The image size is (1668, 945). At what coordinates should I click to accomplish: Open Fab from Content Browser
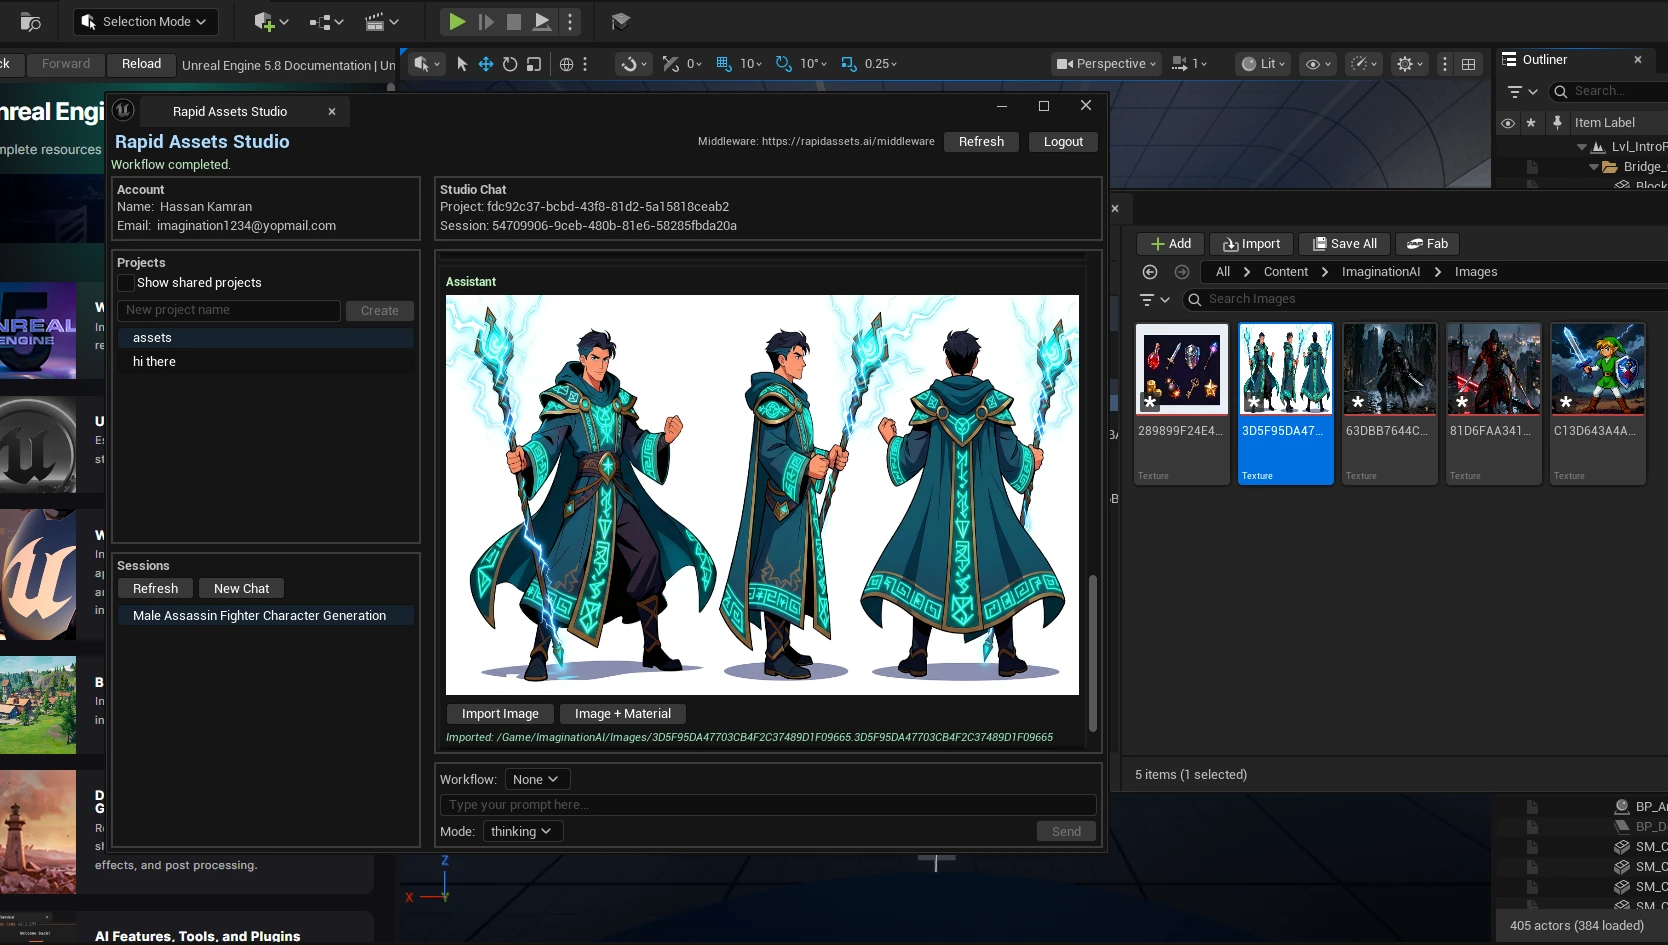pyautogui.click(x=1427, y=244)
